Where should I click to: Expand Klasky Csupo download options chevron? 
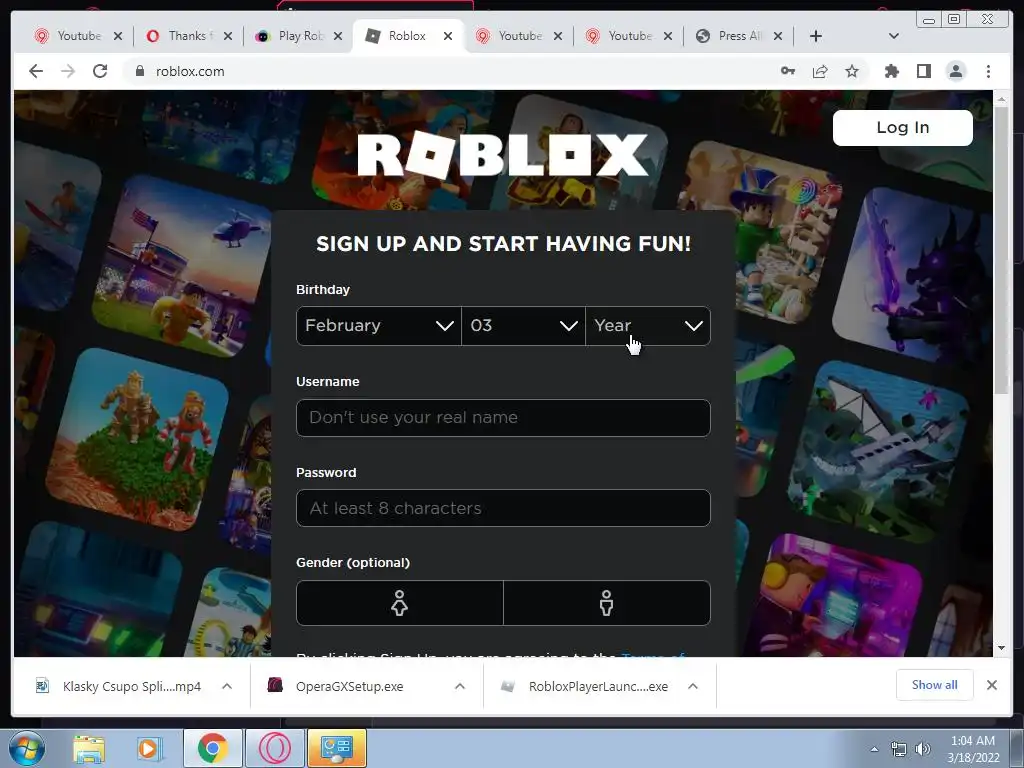pyautogui.click(x=227, y=686)
